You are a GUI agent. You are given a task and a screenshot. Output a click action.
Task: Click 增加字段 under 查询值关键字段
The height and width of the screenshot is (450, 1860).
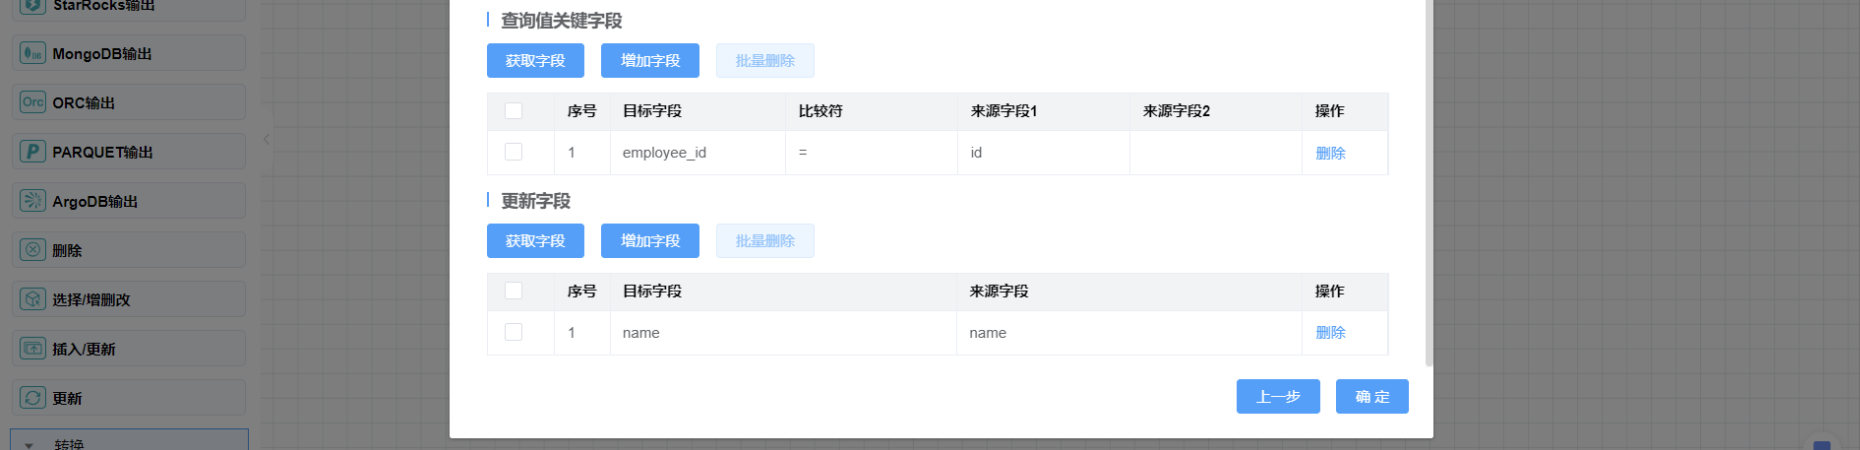(650, 61)
